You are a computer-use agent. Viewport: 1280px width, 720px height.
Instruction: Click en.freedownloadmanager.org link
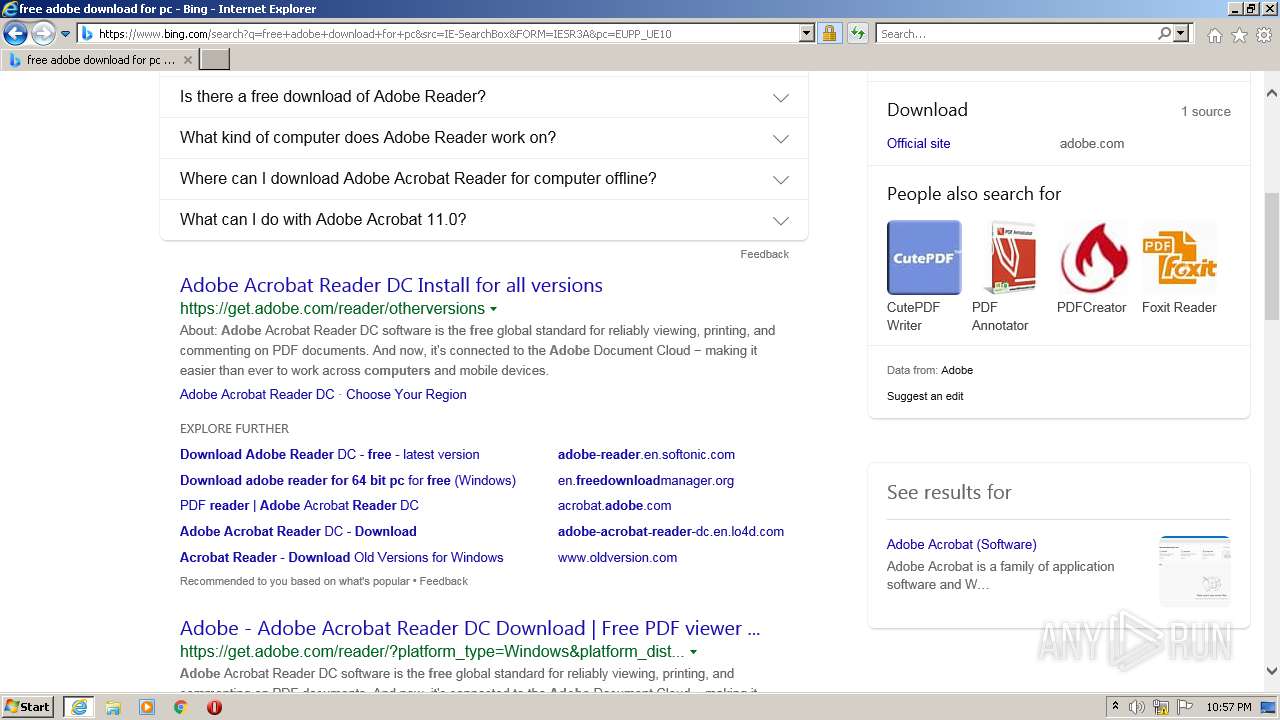coord(646,480)
